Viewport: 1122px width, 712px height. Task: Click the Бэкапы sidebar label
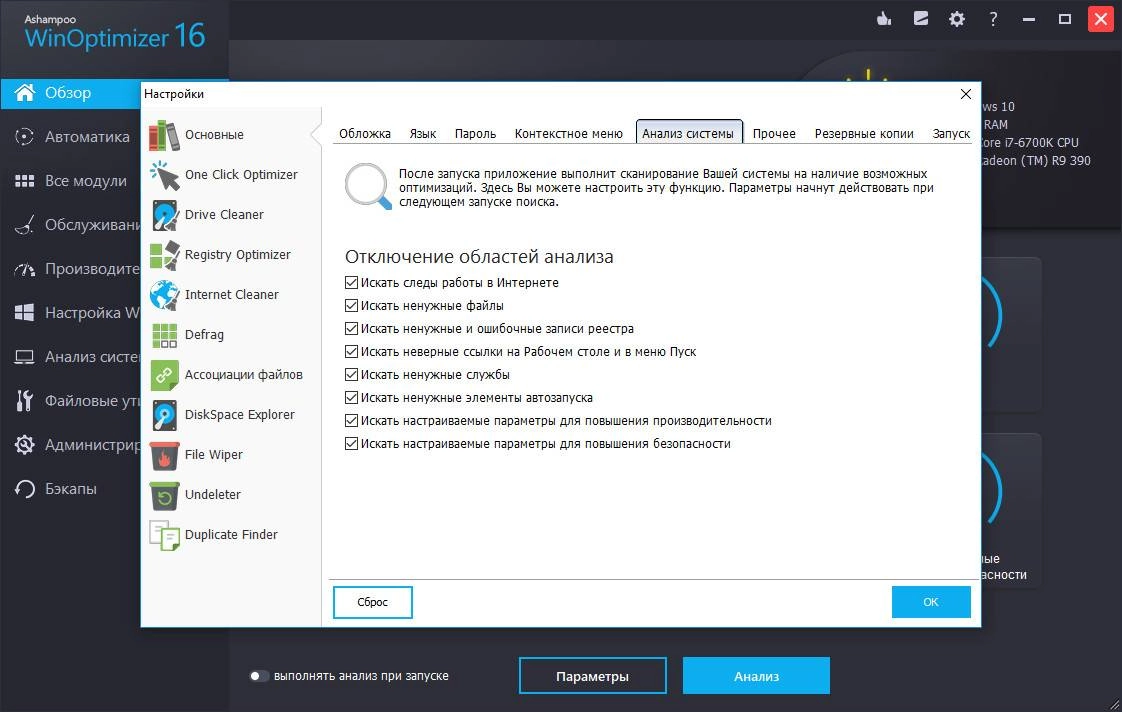[71, 489]
